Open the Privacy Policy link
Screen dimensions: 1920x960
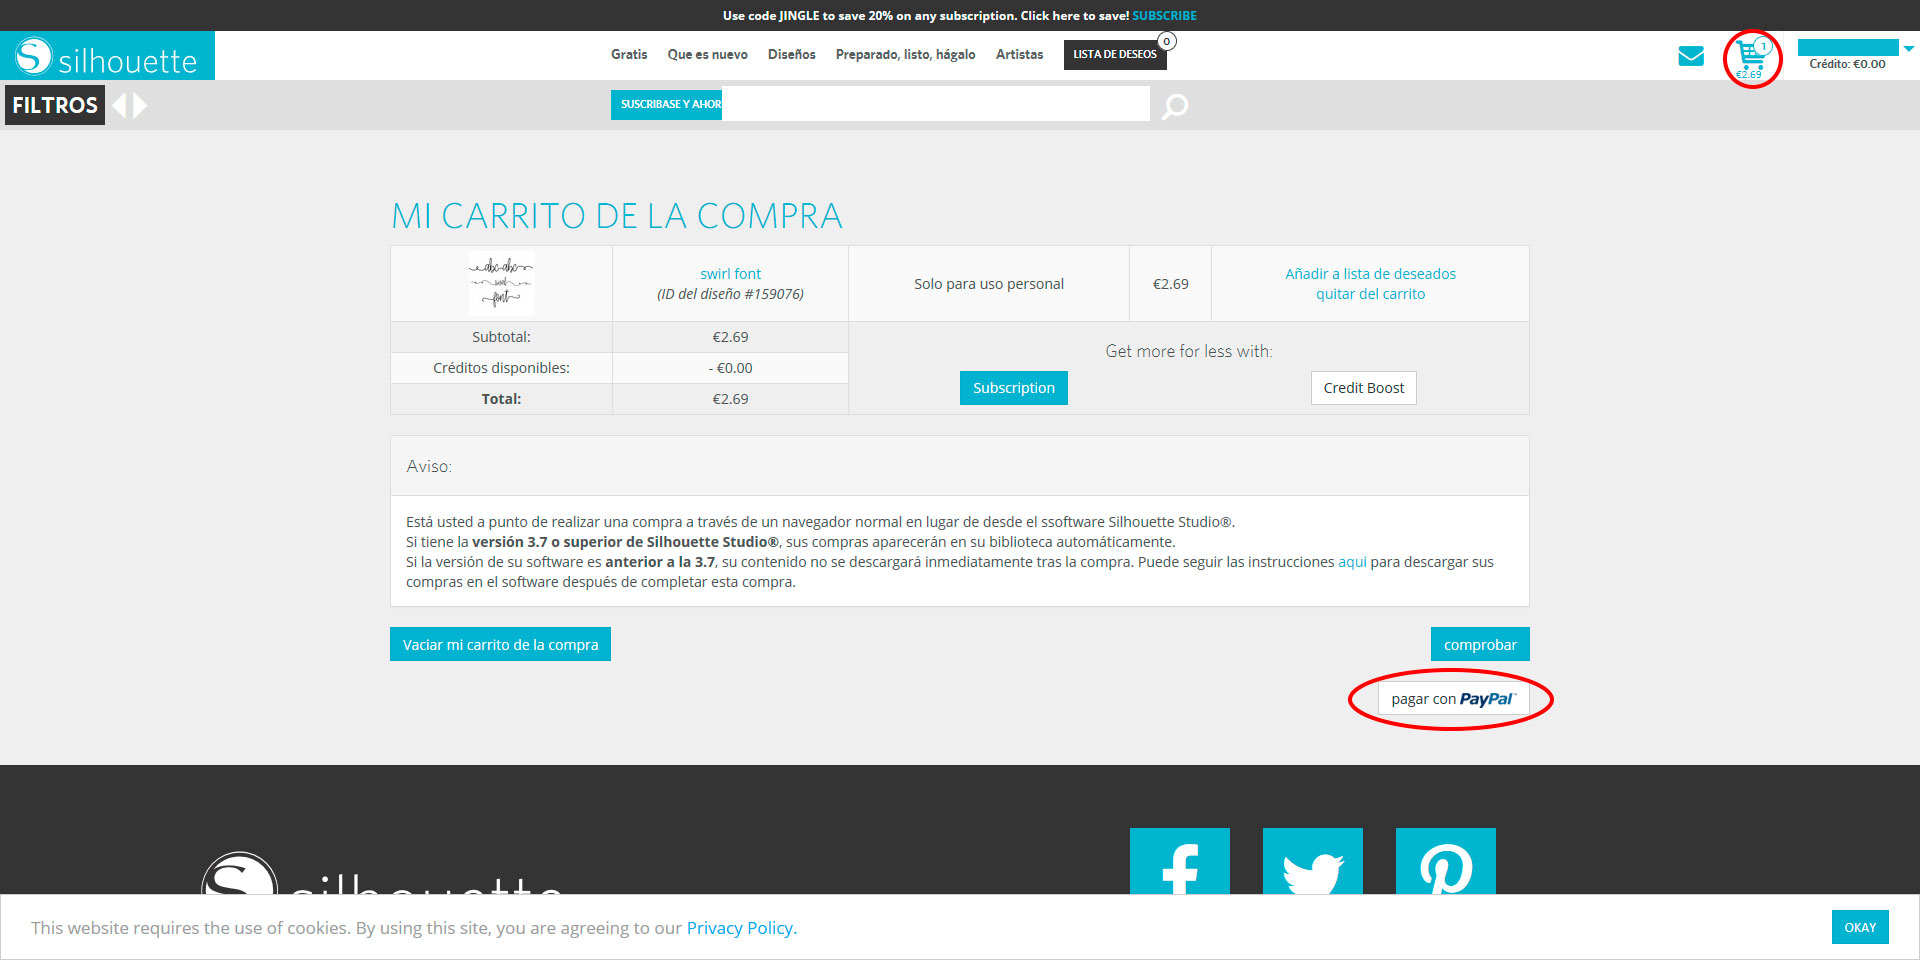(x=741, y=928)
